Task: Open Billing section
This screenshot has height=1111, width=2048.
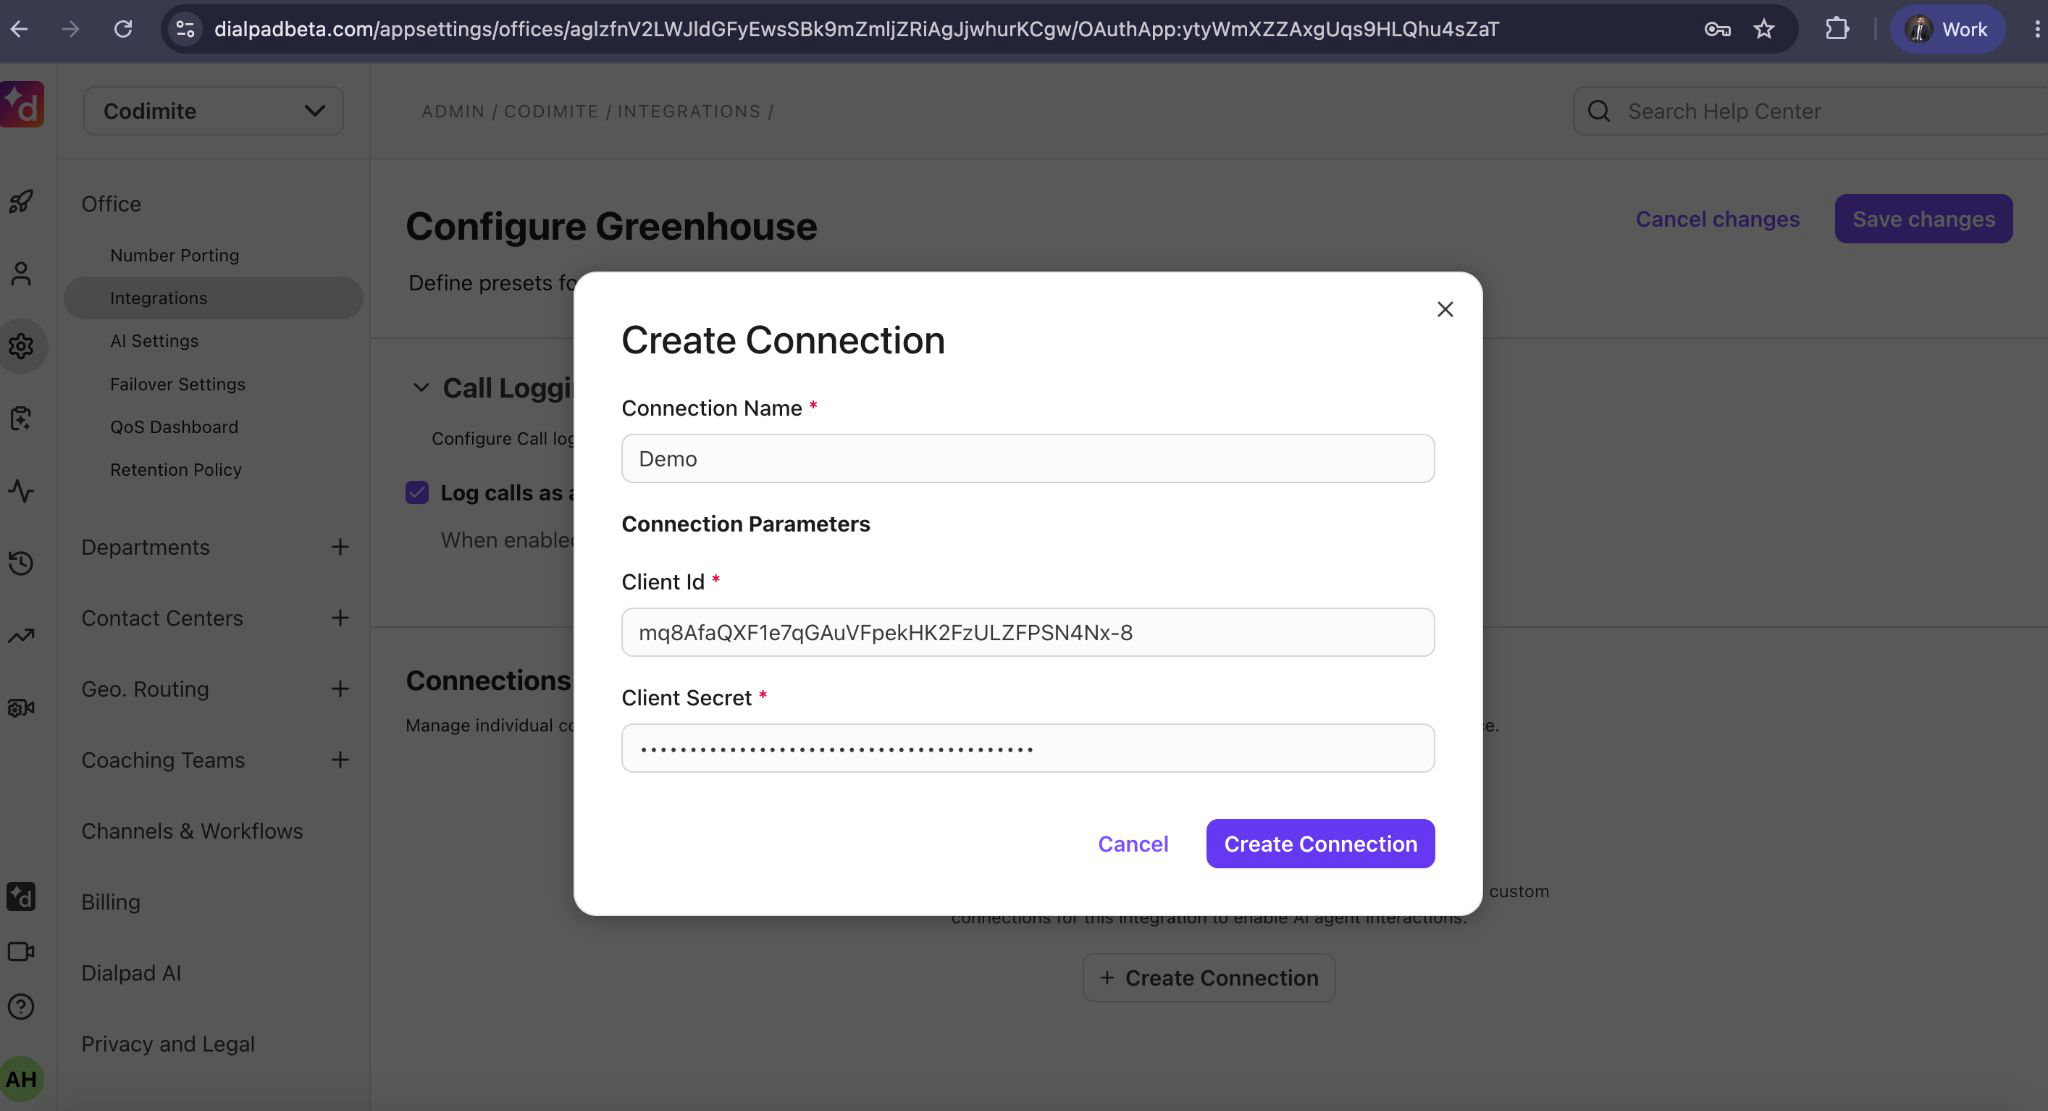Action: [x=111, y=902]
